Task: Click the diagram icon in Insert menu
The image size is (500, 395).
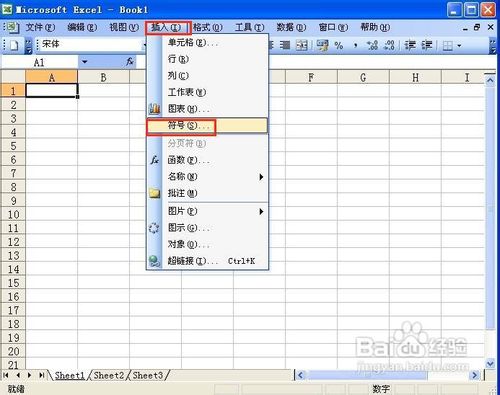Action: (154, 228)
